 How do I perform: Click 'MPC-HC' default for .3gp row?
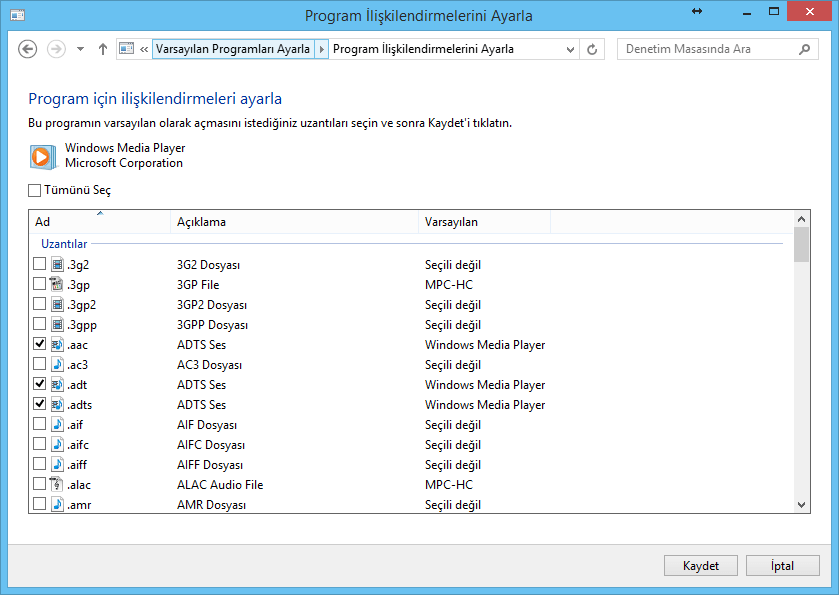(x=449, y=285)
